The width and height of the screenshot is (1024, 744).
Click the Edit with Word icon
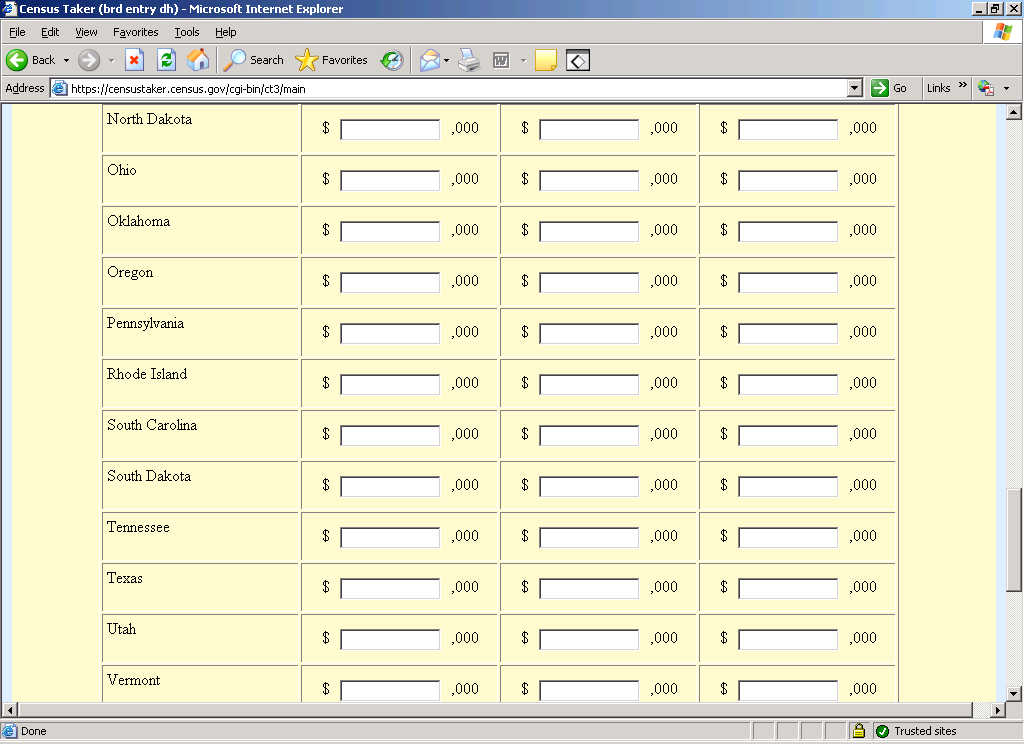pos(501,60)
